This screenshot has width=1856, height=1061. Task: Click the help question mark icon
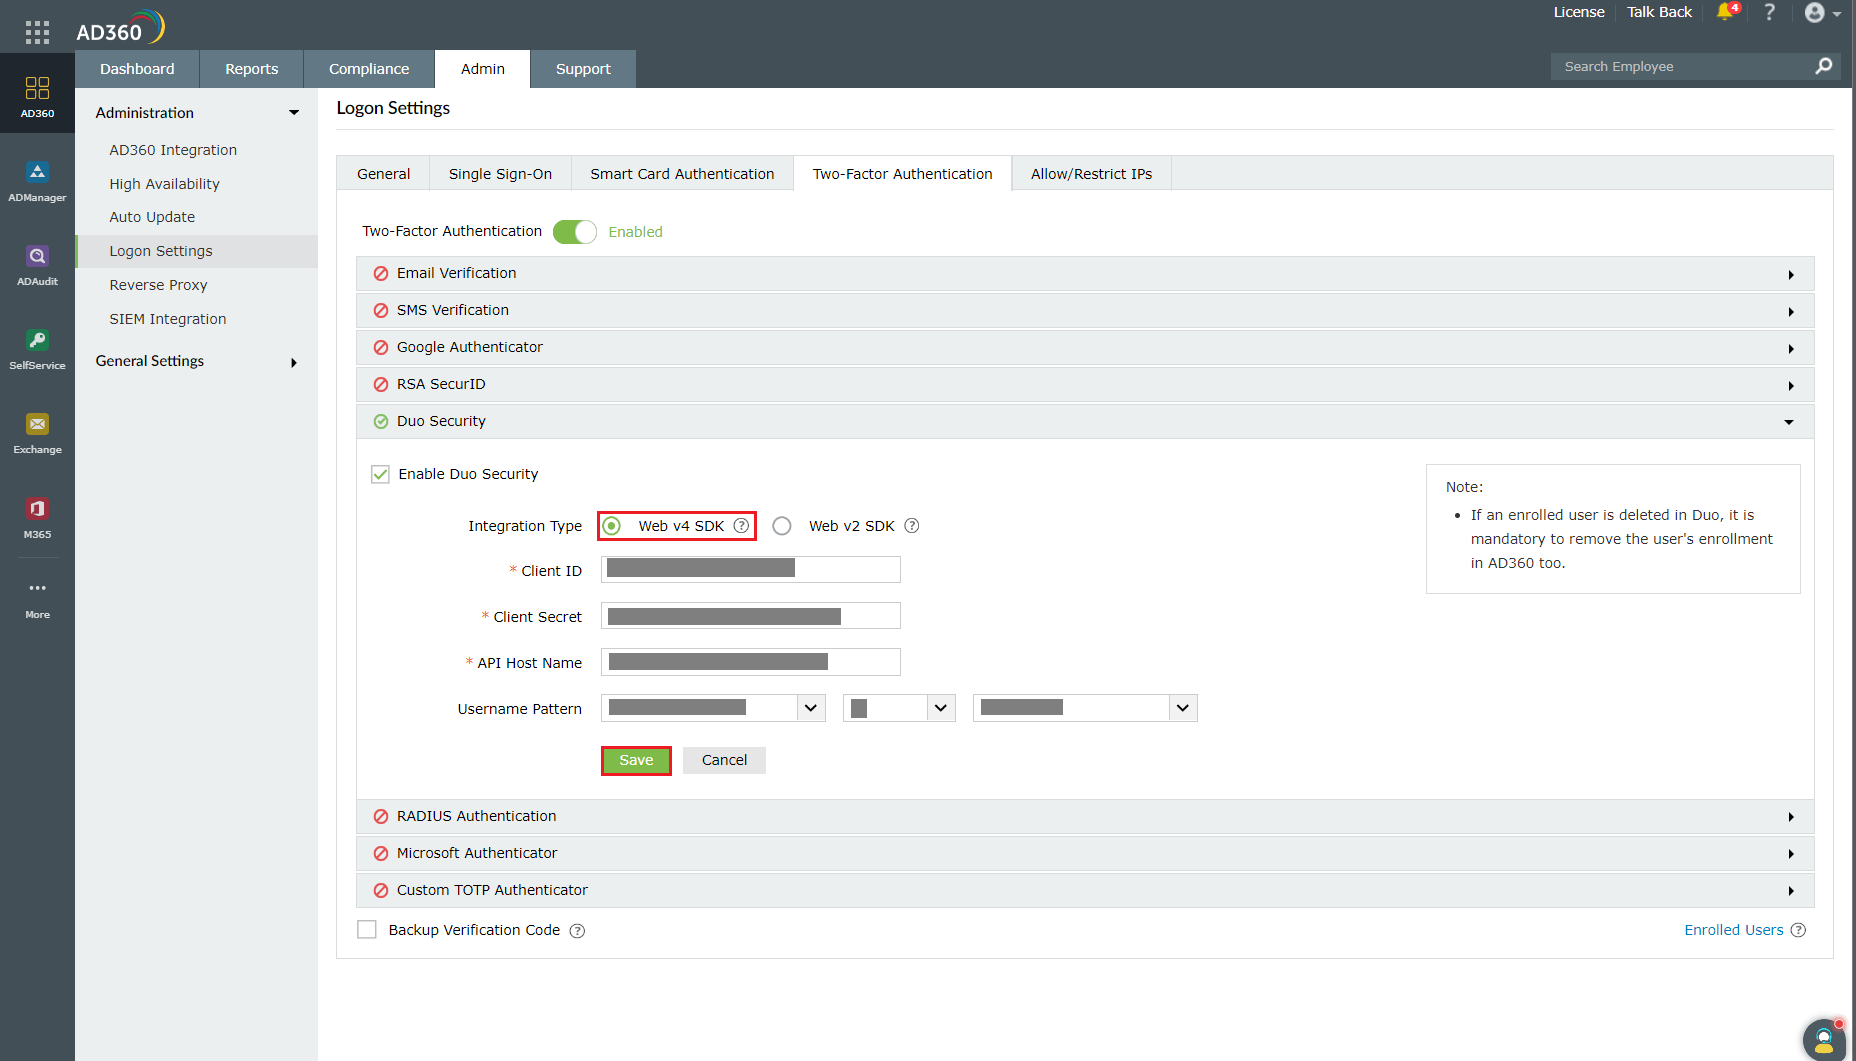pos(1769,13)
